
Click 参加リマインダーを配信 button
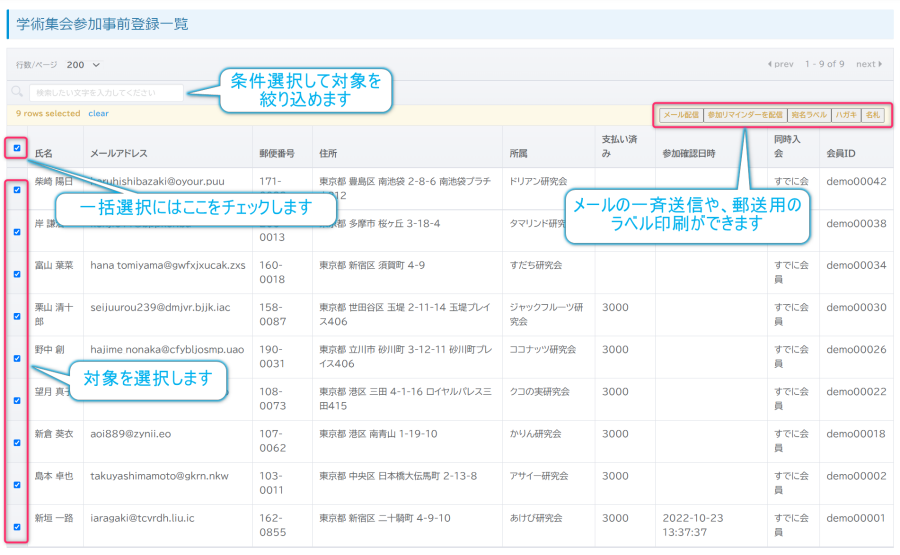744,115
